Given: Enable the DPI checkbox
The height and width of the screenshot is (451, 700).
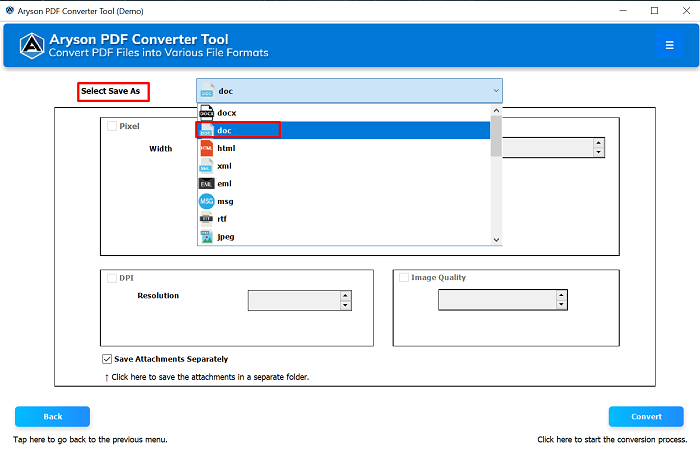Looking at the screenshot, I should click(112, 278).
